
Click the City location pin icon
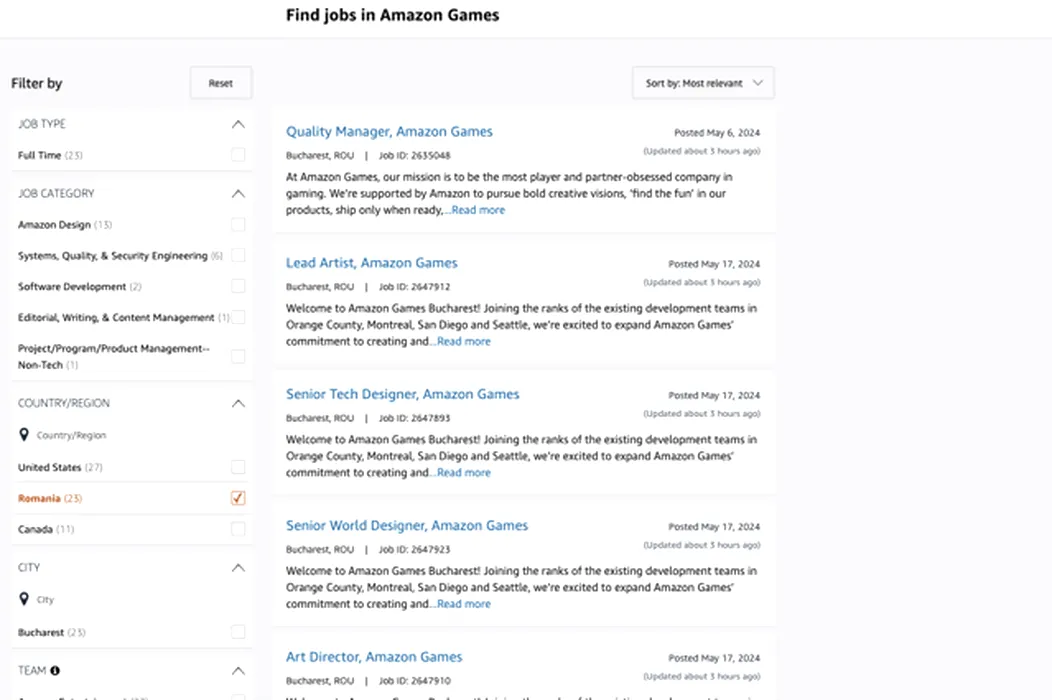click(x=24, y=599)
